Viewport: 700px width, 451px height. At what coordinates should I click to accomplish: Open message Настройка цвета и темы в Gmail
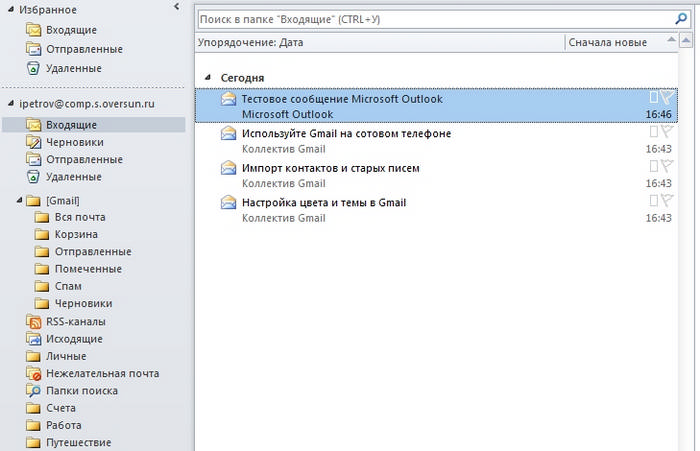coord(436,210)
